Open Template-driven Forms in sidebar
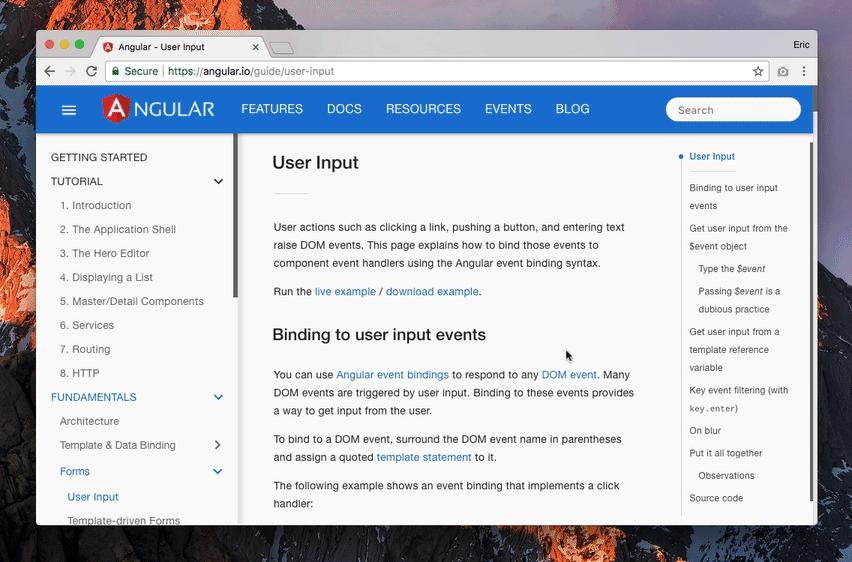 pos(124,520)
